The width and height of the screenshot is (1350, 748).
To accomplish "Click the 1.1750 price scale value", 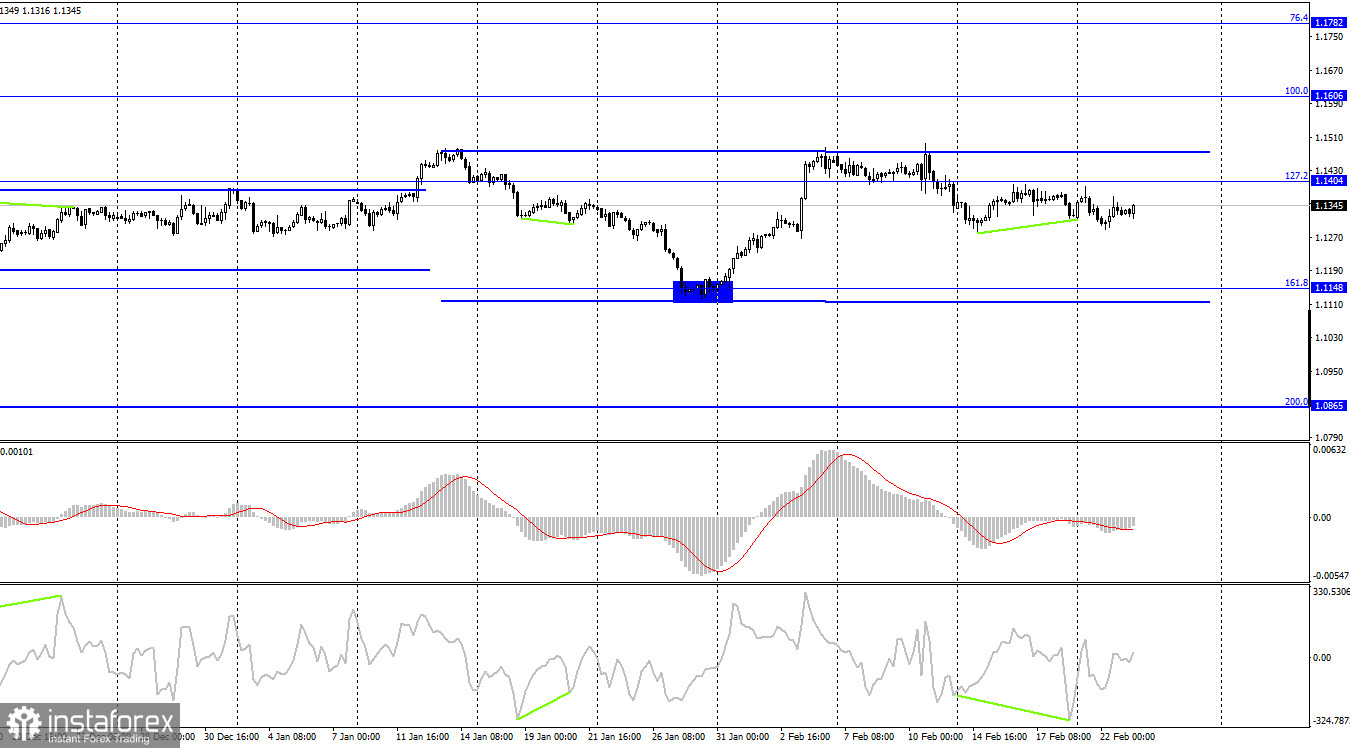I will (x=1330, y=37).
